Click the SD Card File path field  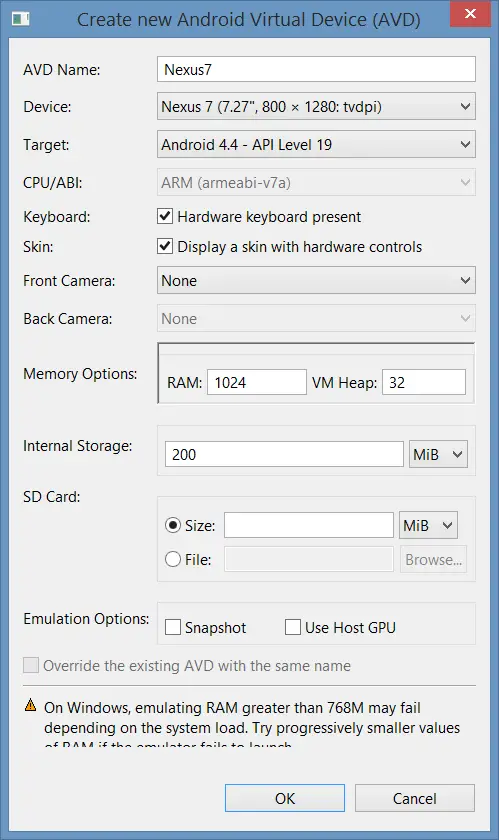pos(309,559)
